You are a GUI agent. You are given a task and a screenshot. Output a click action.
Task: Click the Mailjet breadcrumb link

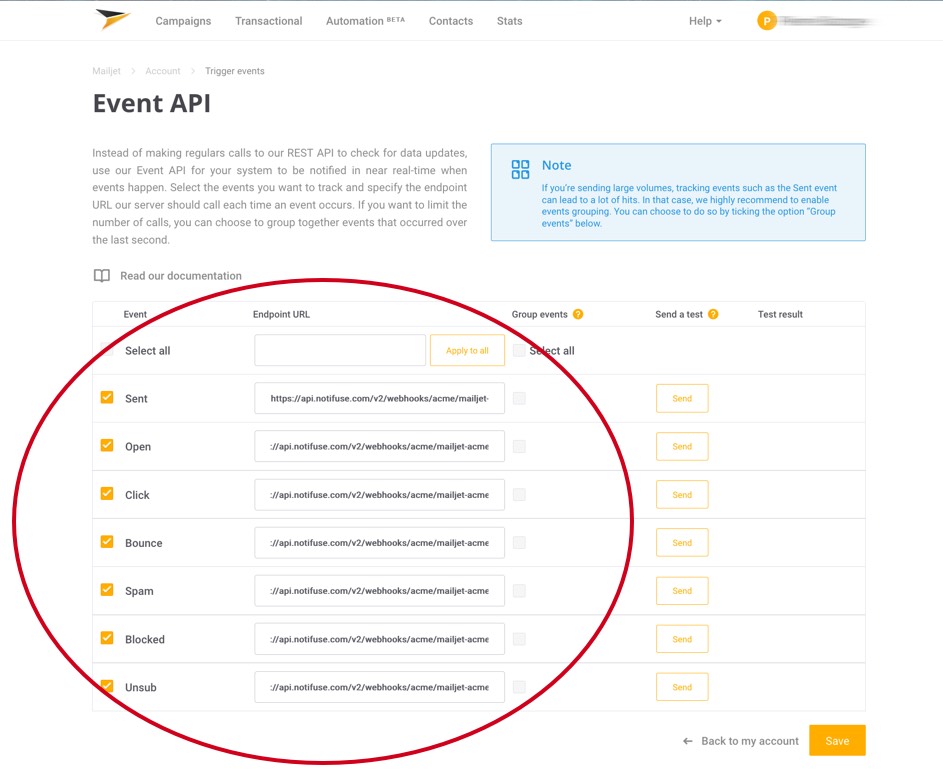(x=106, y=71)
